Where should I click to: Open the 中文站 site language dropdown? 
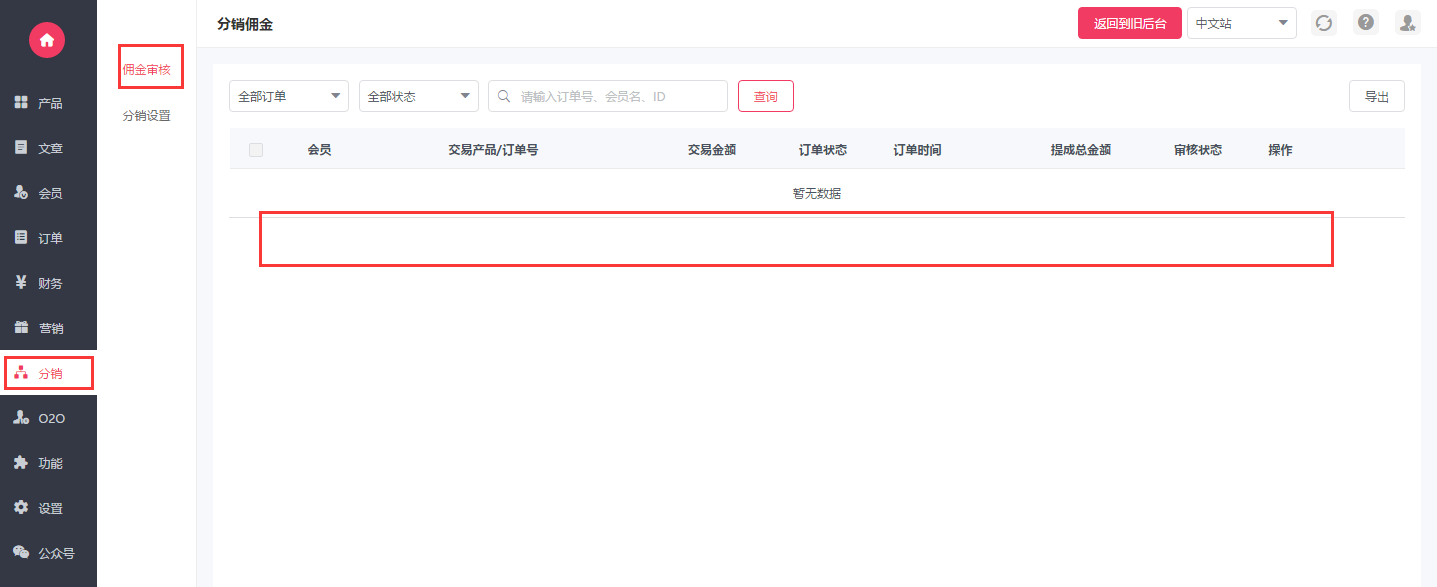click(1241, 23)
